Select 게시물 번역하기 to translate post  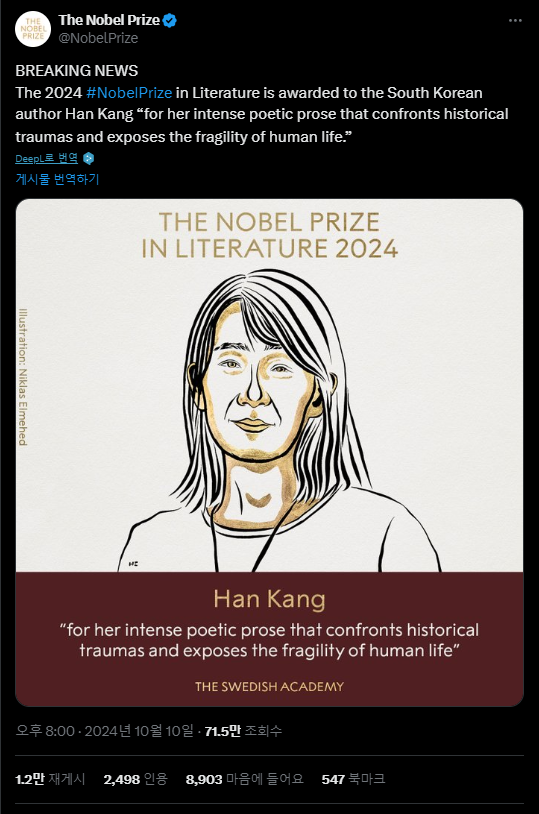point(57,179)
